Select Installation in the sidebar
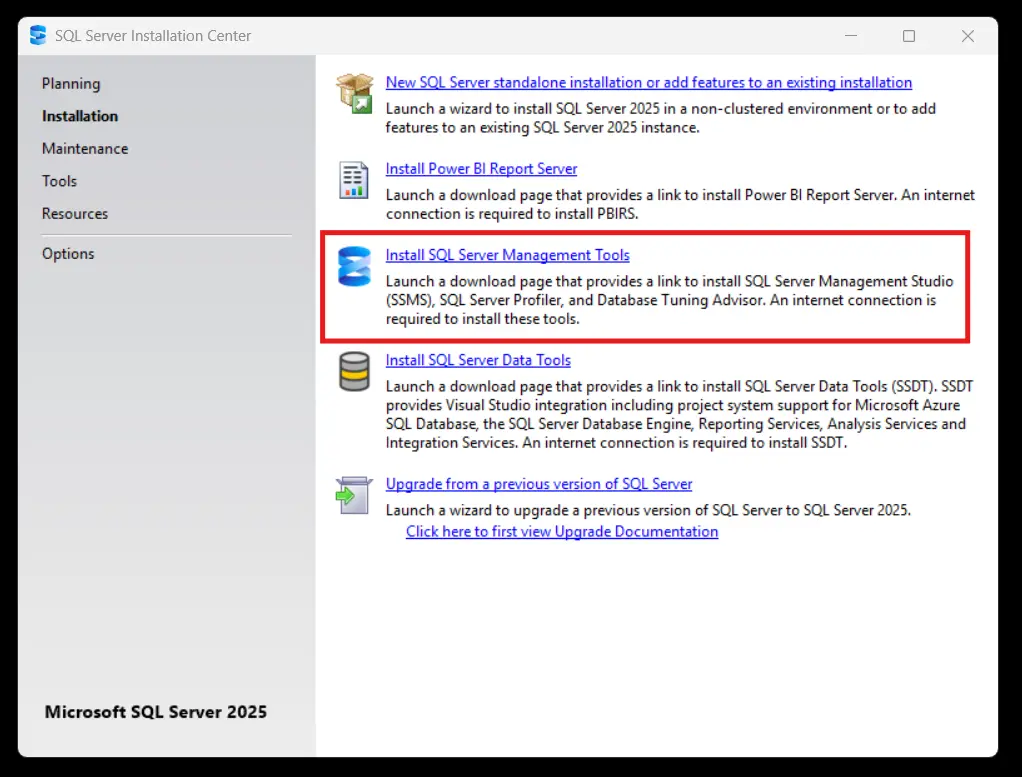 pyautogui.click(x=80, y=116)
